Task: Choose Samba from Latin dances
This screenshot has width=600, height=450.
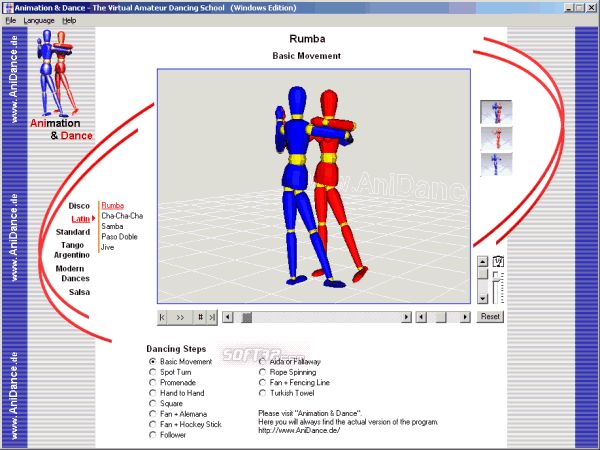Action: [112, 226]
